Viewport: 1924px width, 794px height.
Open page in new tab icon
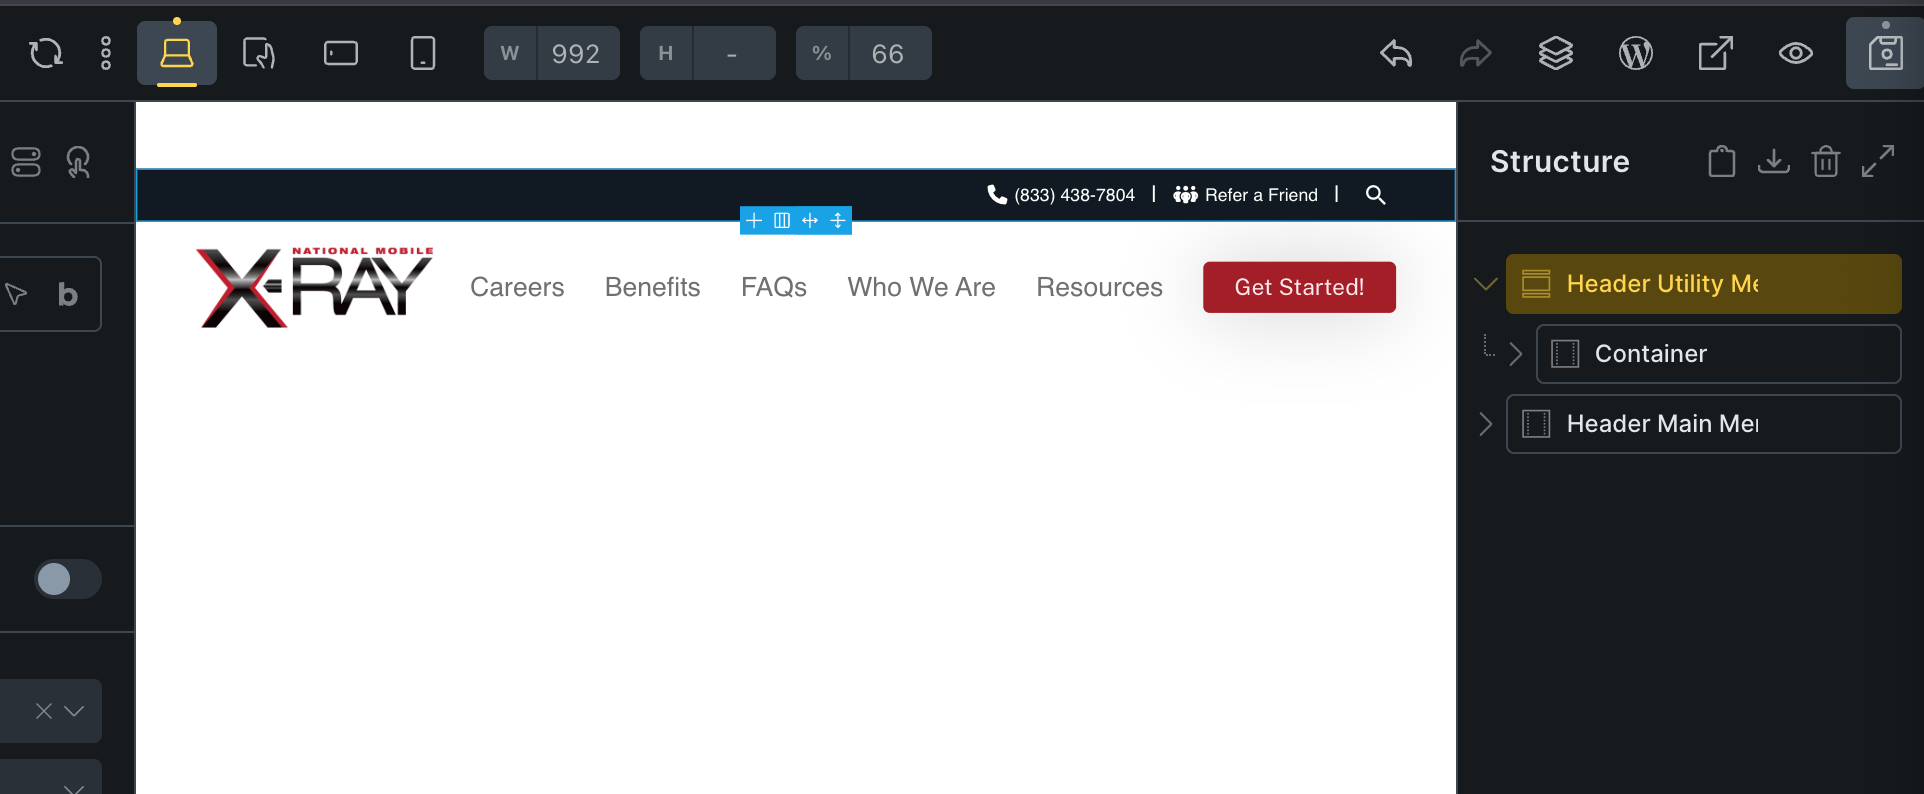[x=1716, y=53]
